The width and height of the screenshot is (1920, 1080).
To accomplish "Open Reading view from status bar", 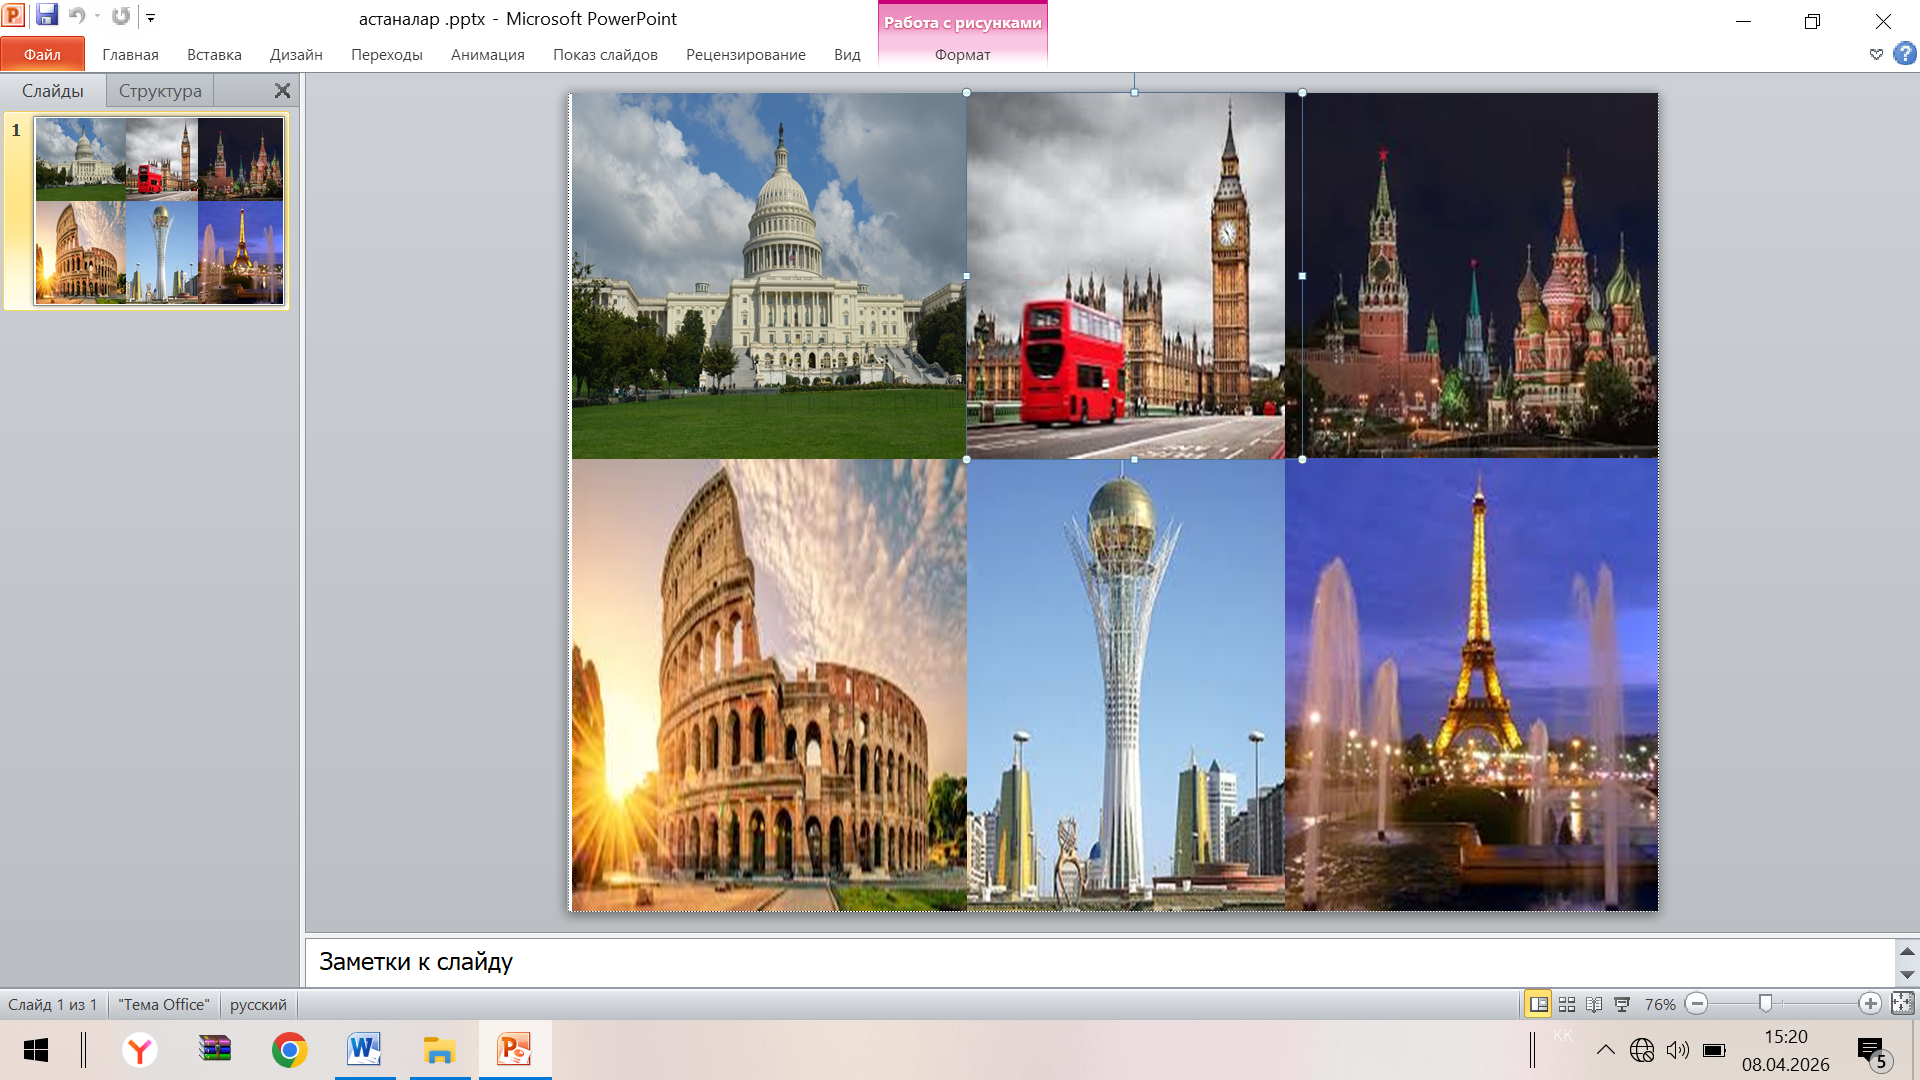I will coord(1594,1004).
